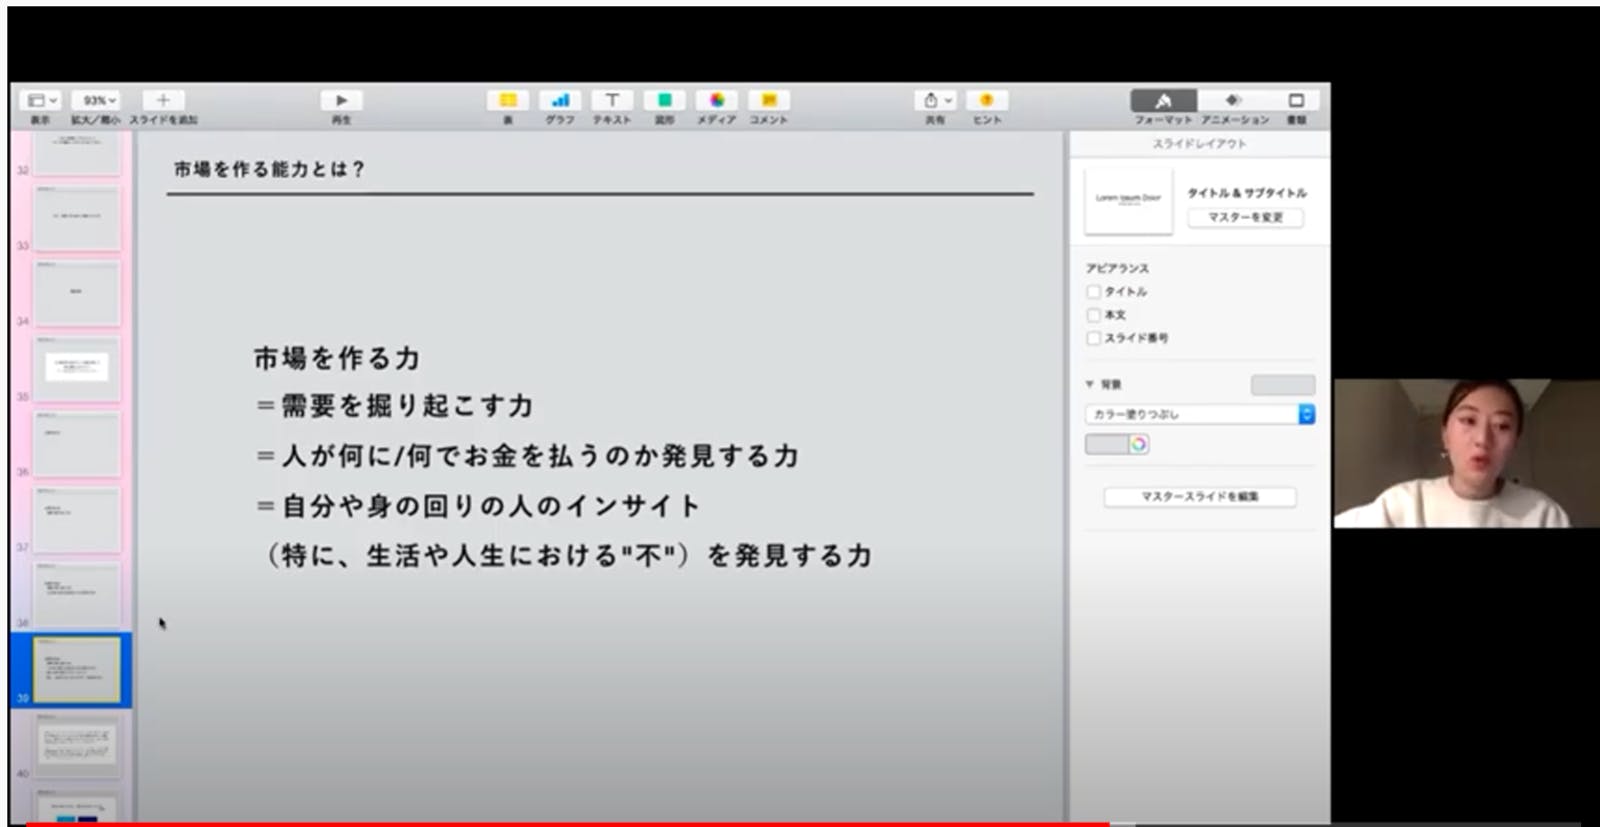Viewport: 1600px width, 827px height.
Task: Select slide thumbnail 40 in navigator
Action: 77,745
